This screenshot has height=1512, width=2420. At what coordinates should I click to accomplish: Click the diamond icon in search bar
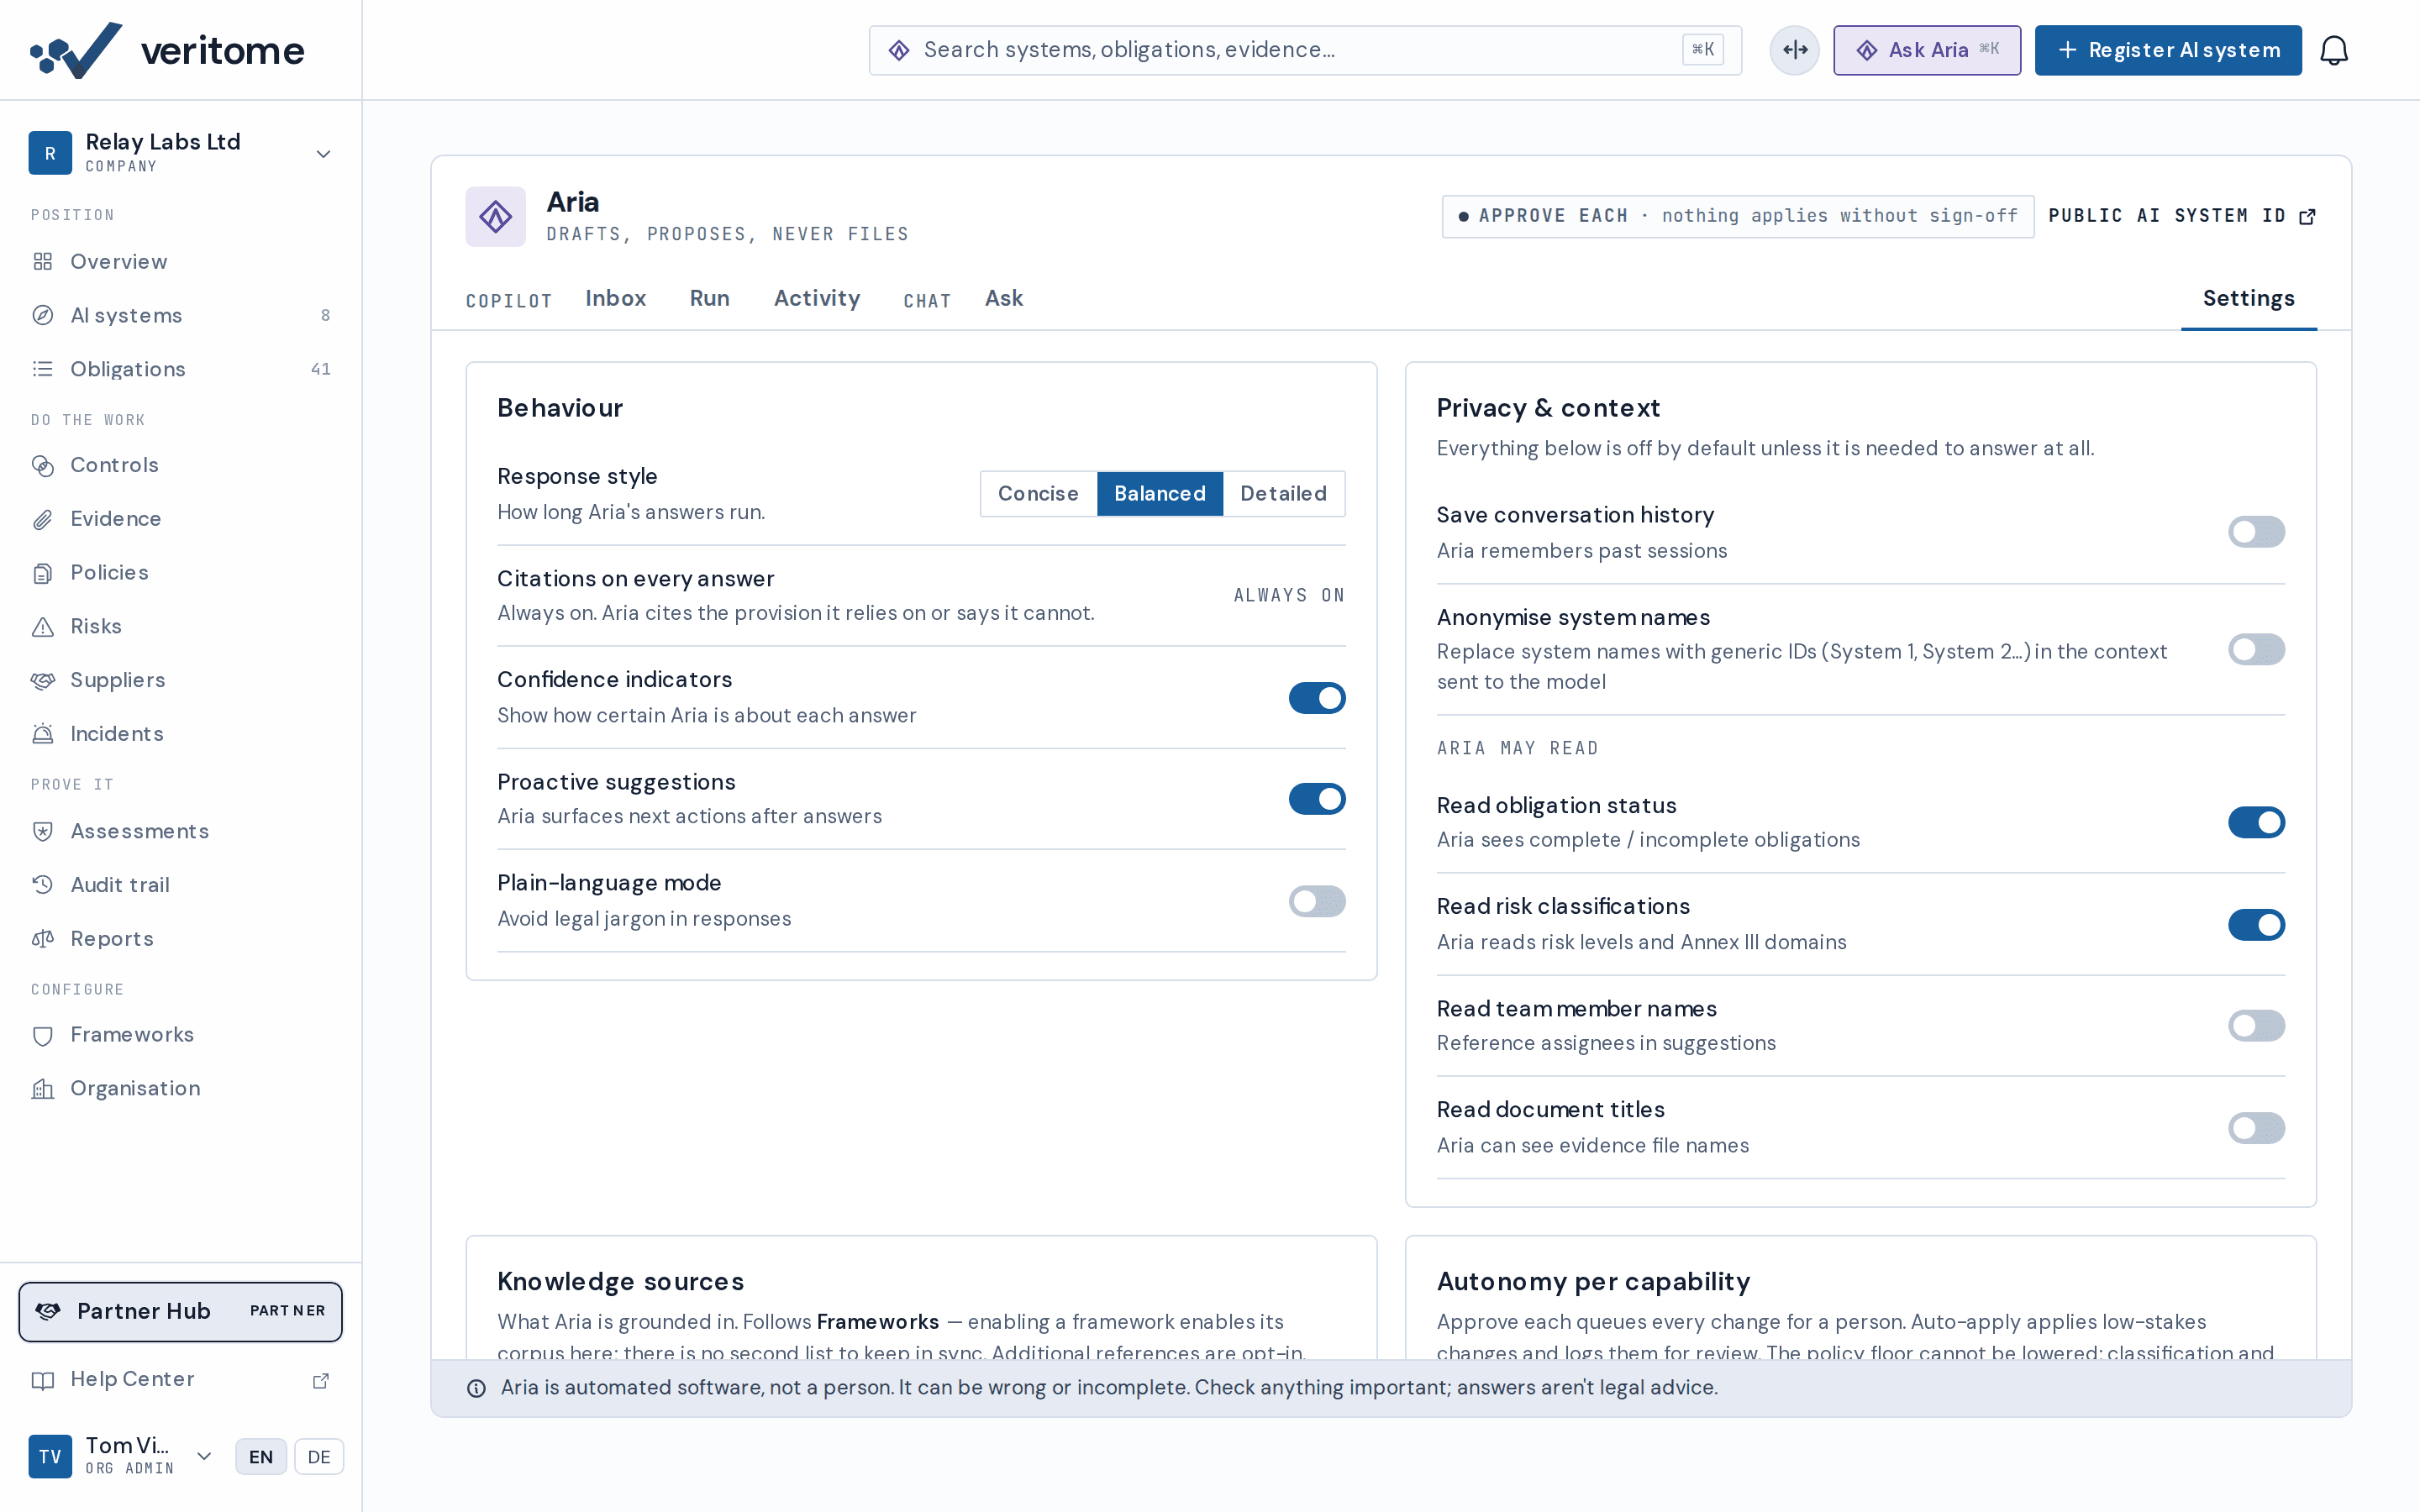coord(899,50)
